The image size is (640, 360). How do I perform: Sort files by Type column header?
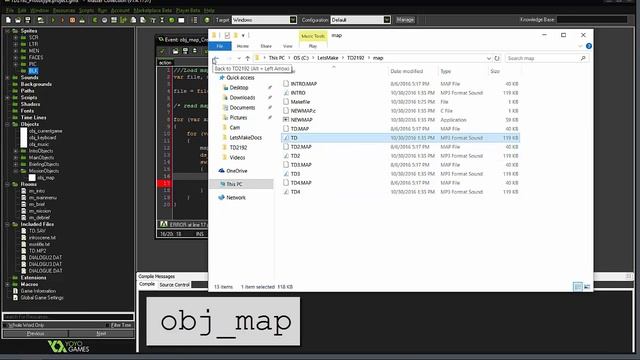(x=446, y=71)
